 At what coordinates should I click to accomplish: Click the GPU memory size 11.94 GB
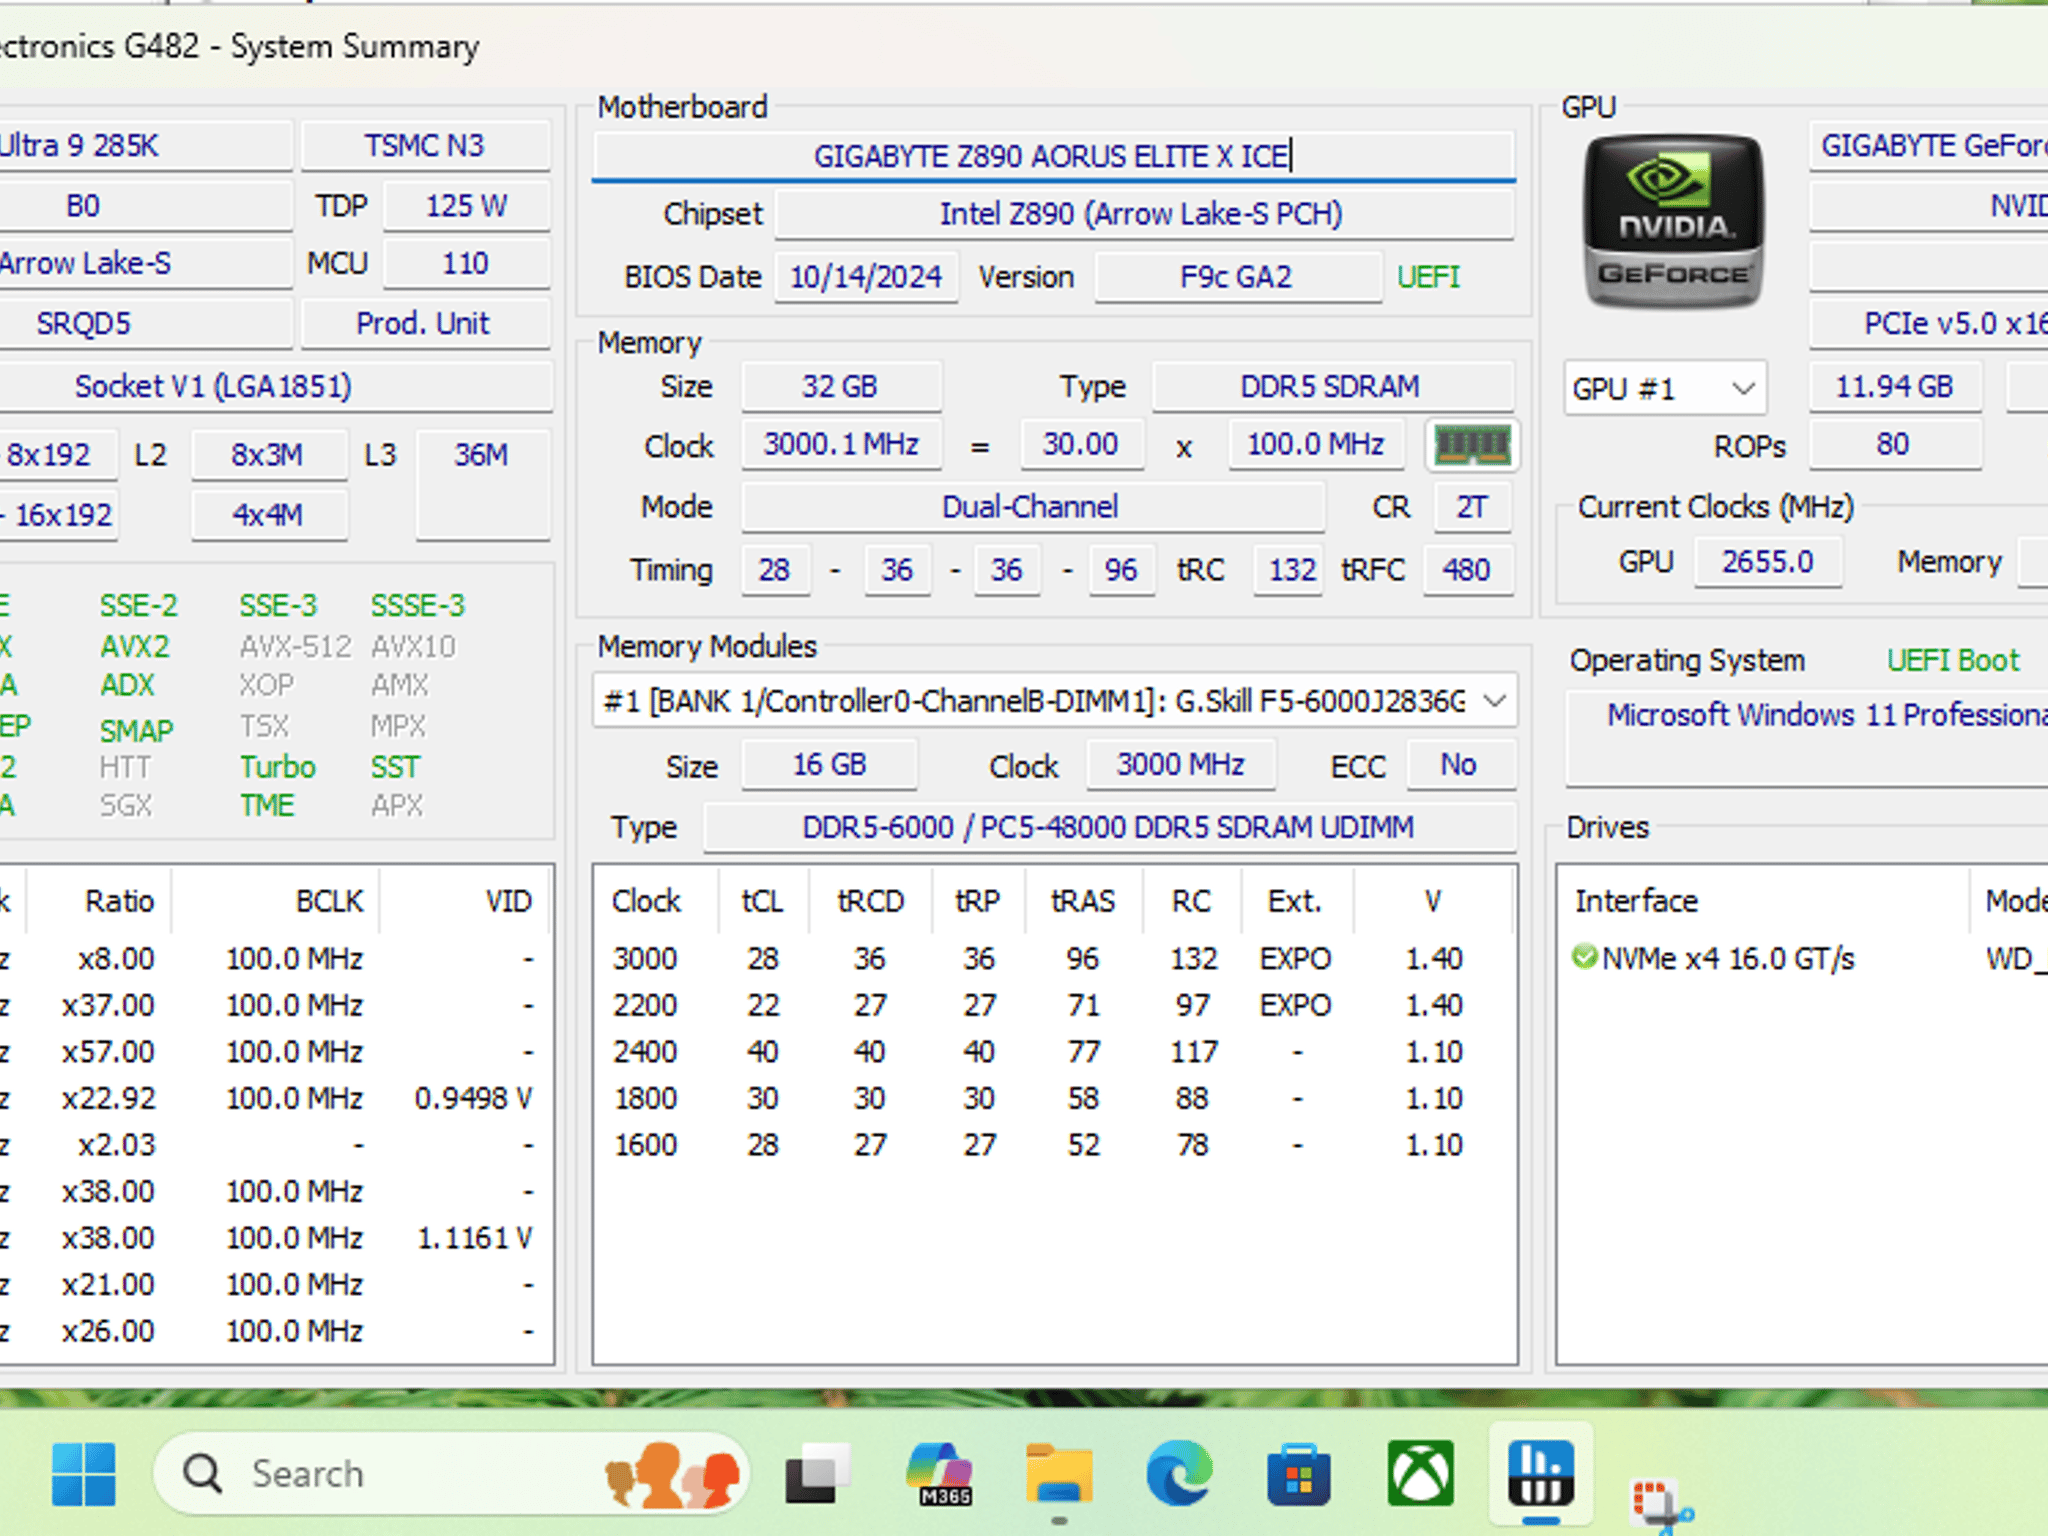click(x=1894, y=386)
